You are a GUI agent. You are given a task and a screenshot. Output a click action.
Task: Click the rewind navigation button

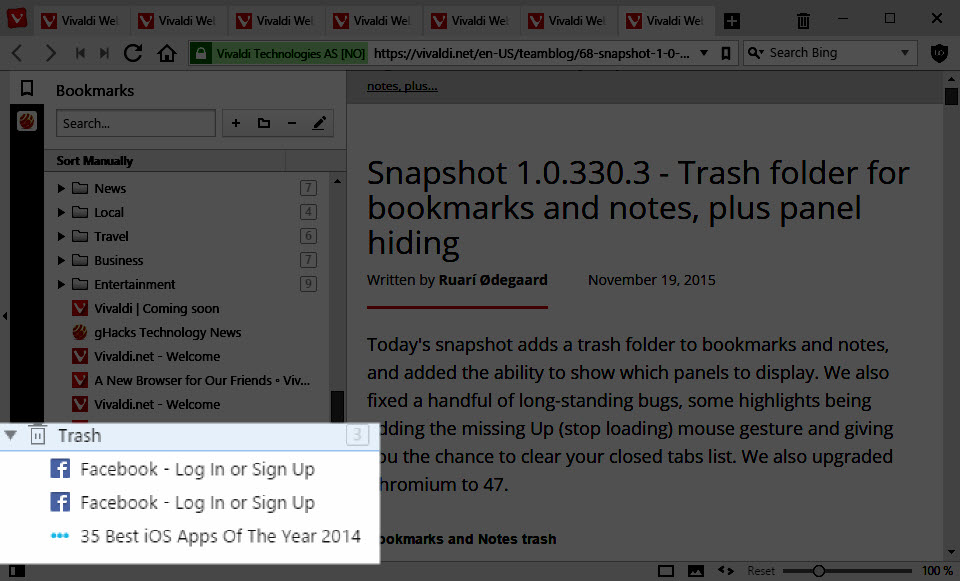(80, 53)
